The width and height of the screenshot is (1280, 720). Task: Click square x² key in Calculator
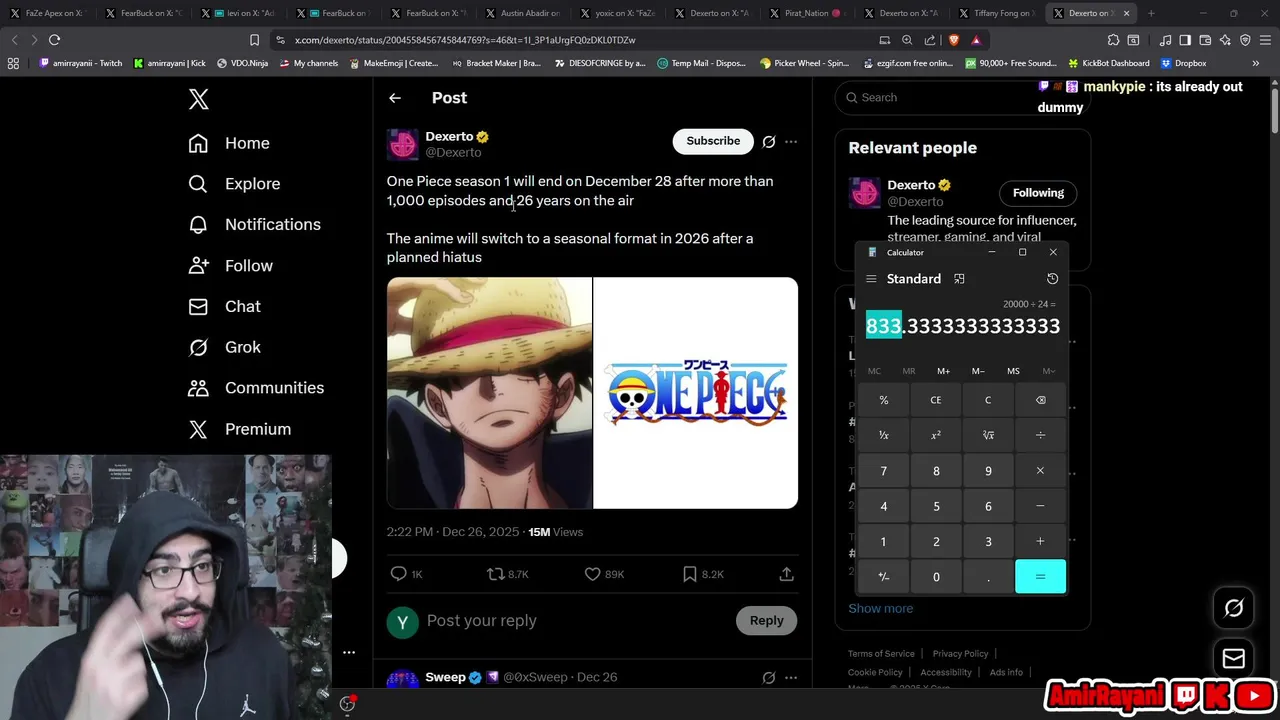tap(936, 435)
